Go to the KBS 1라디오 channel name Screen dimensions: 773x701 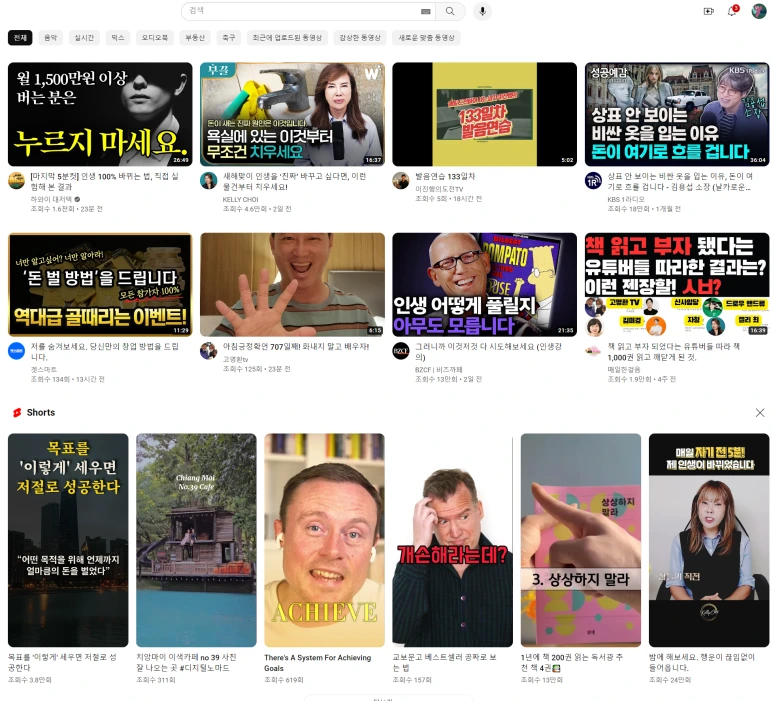pyautogui.click(x=626, y=200)
